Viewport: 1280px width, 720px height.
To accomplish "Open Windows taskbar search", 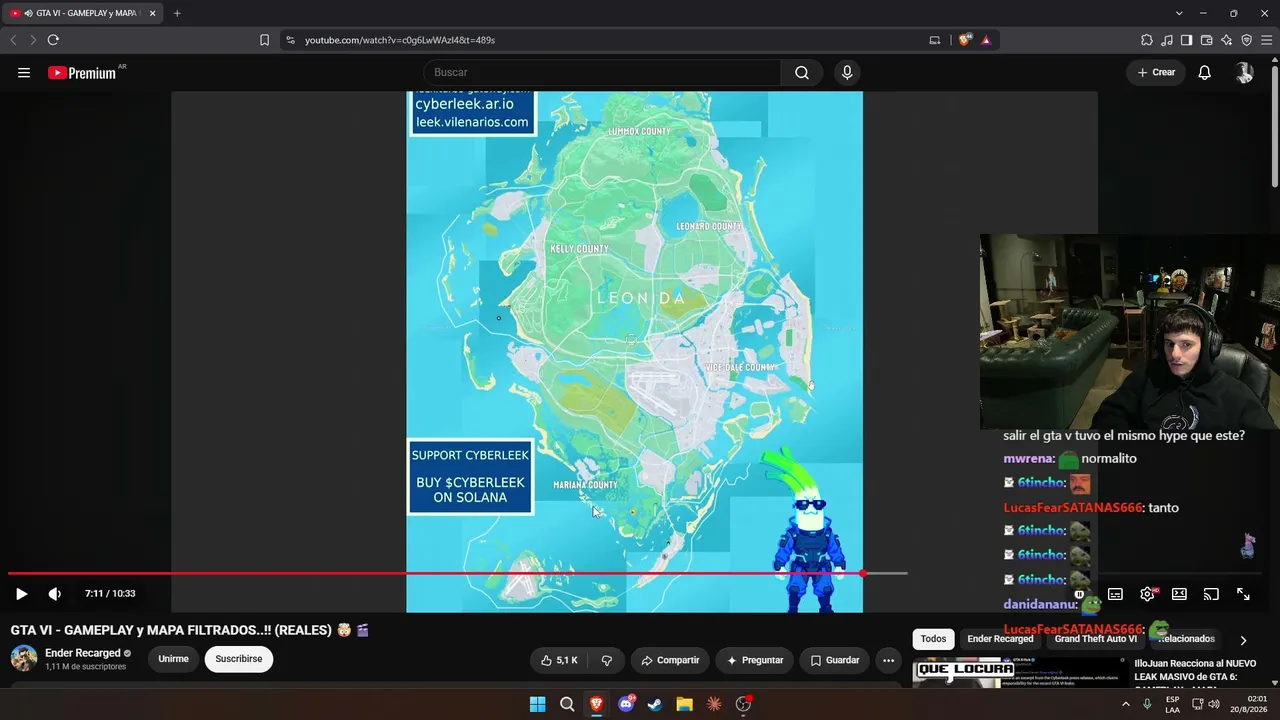I will click(567, 704).
